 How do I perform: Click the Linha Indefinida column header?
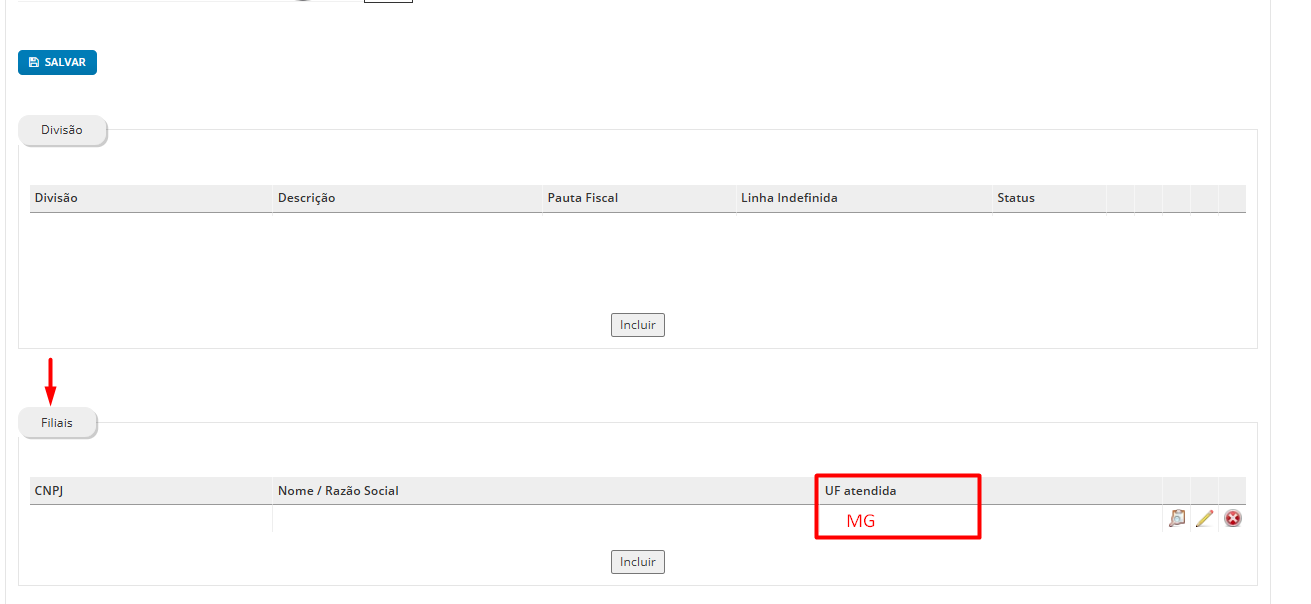789,198
